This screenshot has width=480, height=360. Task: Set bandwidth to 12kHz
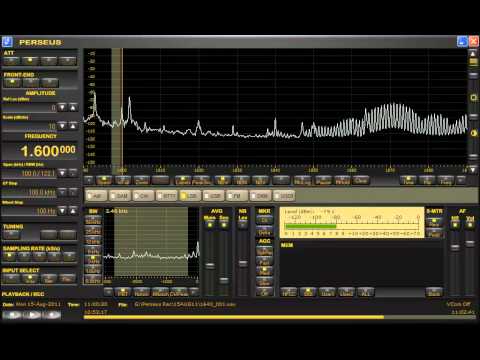(x=93, y=241)
